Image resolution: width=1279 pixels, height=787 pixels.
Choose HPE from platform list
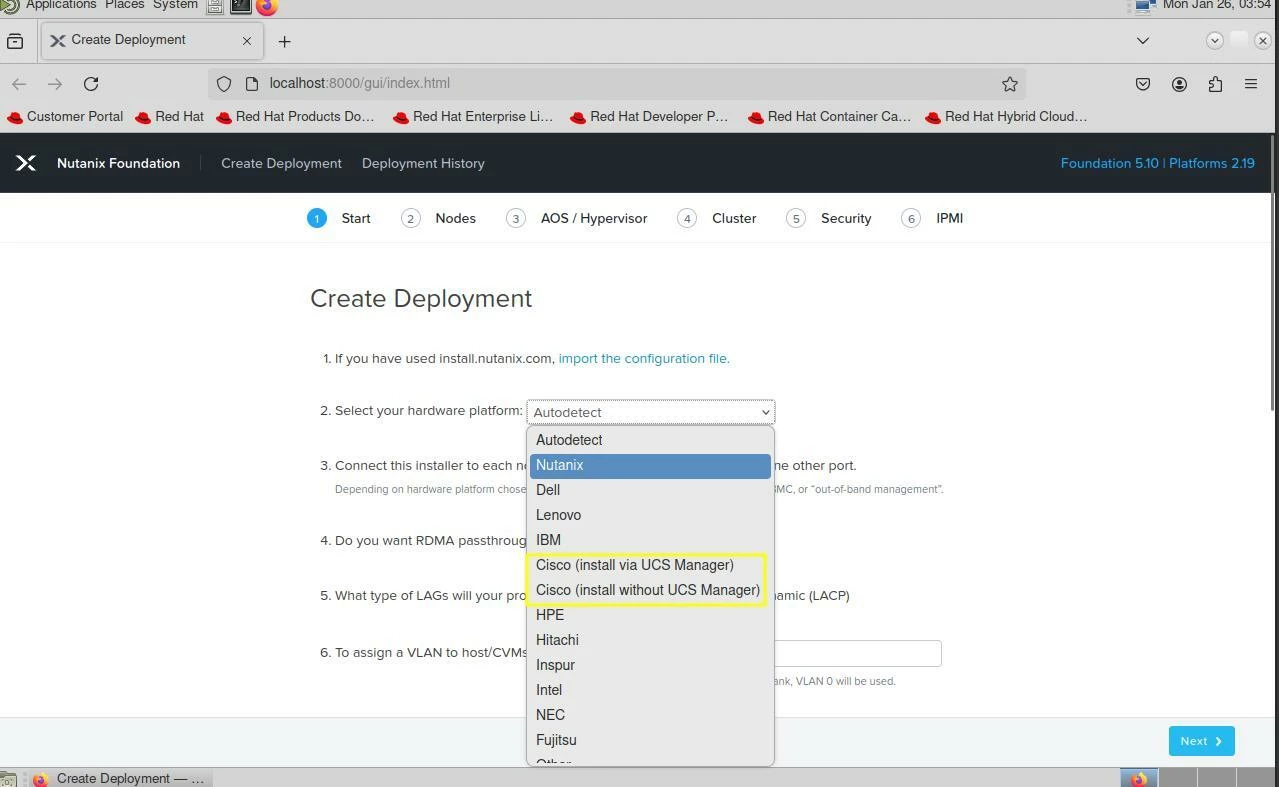point(650,615)
